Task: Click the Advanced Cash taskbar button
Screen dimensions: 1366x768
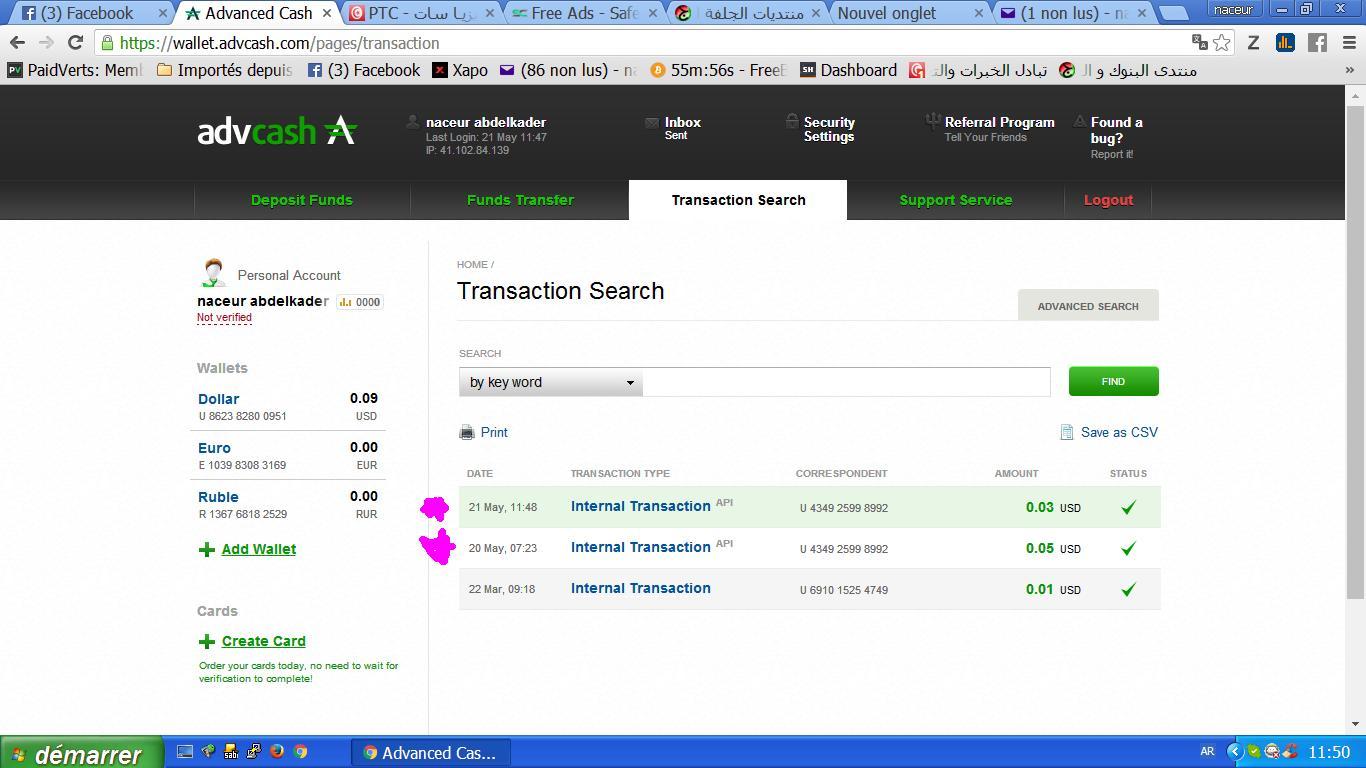Action: tap(430, 753)
